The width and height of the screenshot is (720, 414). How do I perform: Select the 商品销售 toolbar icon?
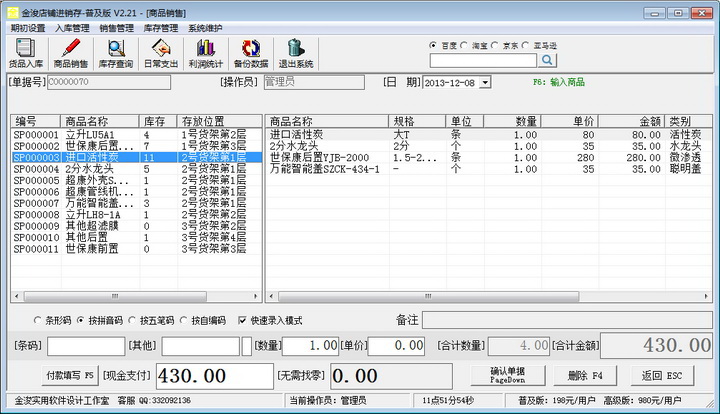(71, 54)
